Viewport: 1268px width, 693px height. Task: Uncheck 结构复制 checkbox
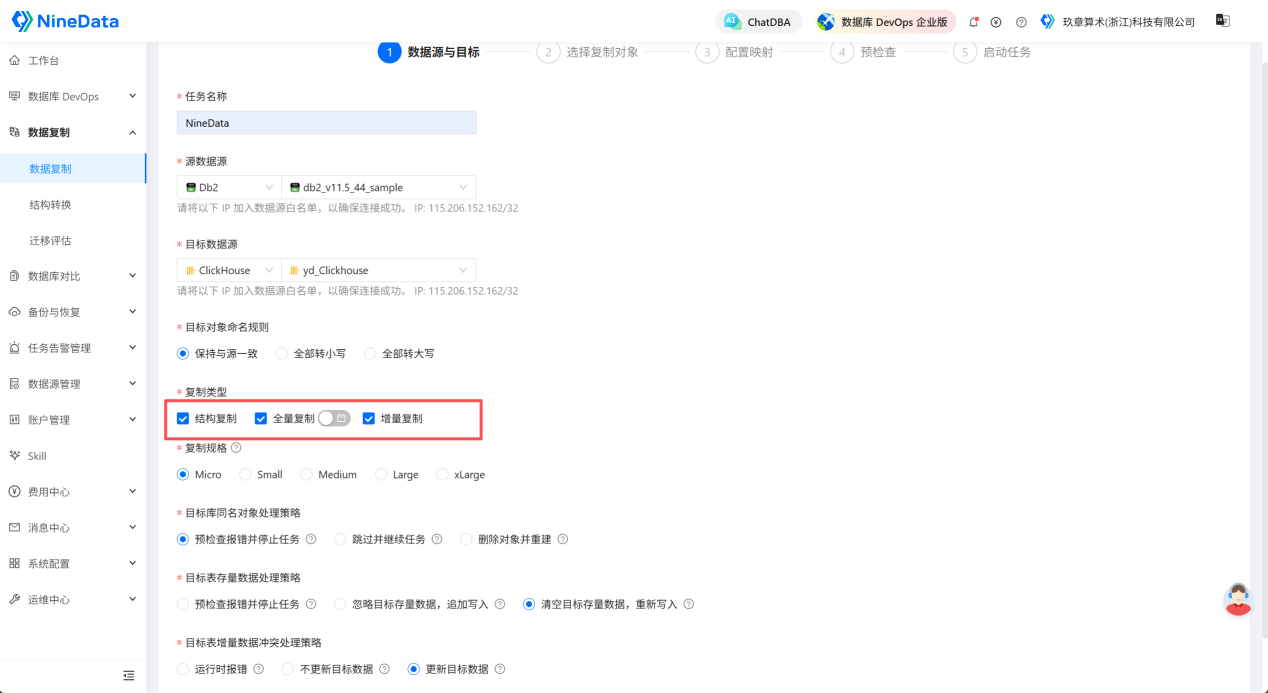pyautogui.click(x=183, y=419)
